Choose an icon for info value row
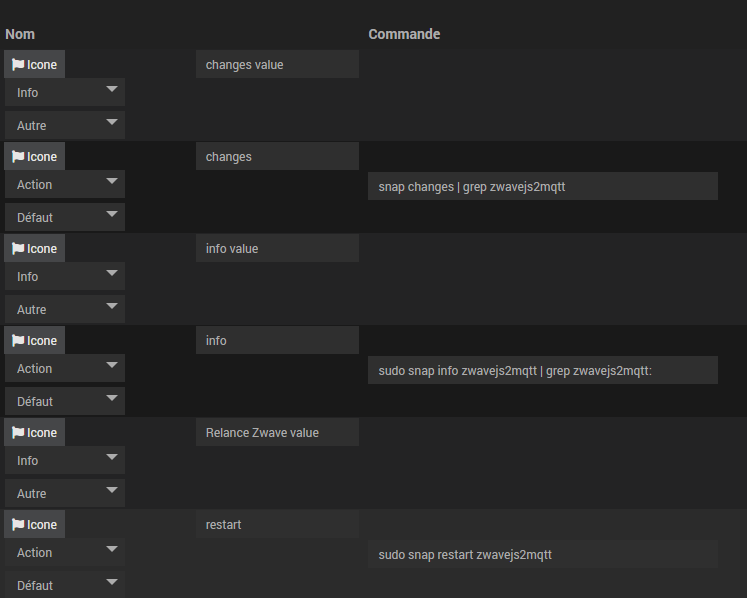This screenshot has width=747, height=598. click(34, 248)
